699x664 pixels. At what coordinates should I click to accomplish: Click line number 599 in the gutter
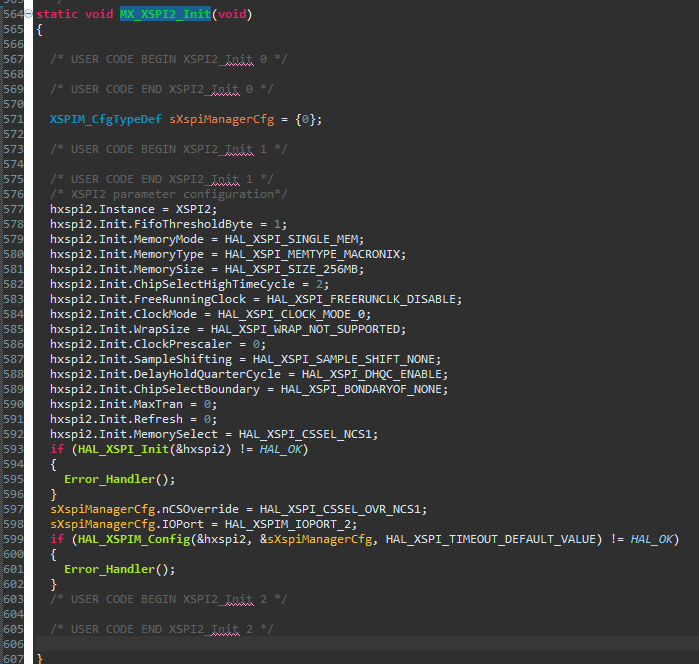tap(13, 540)
